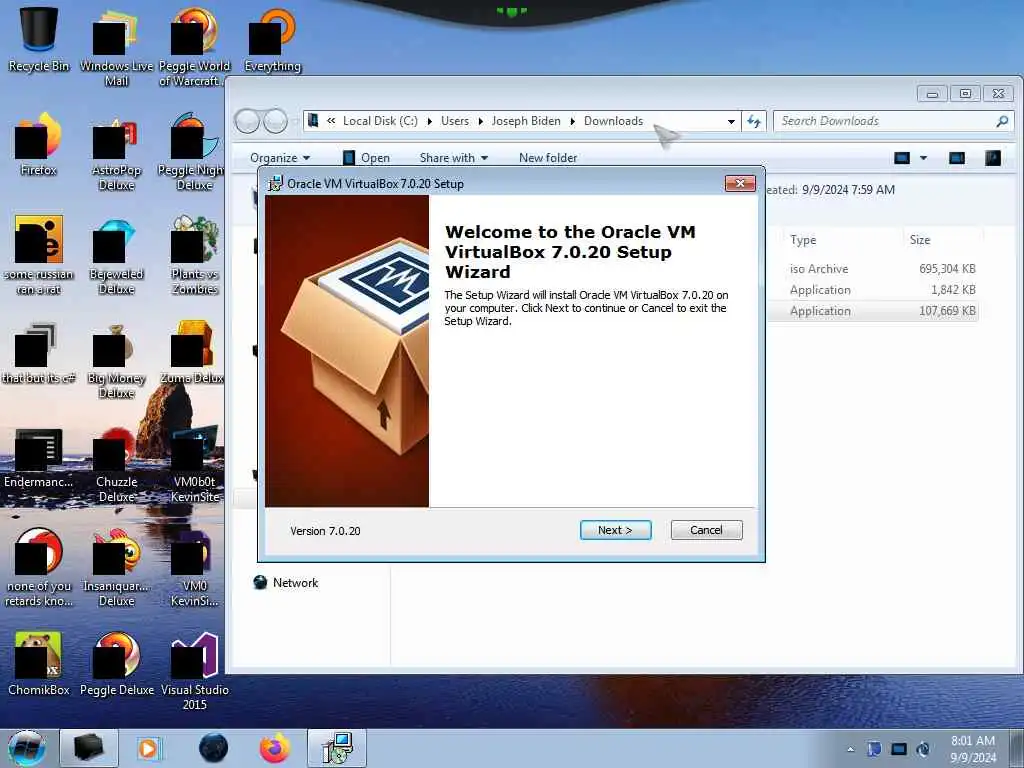Click the Explorer Forward navigation button

coord(276,121)
